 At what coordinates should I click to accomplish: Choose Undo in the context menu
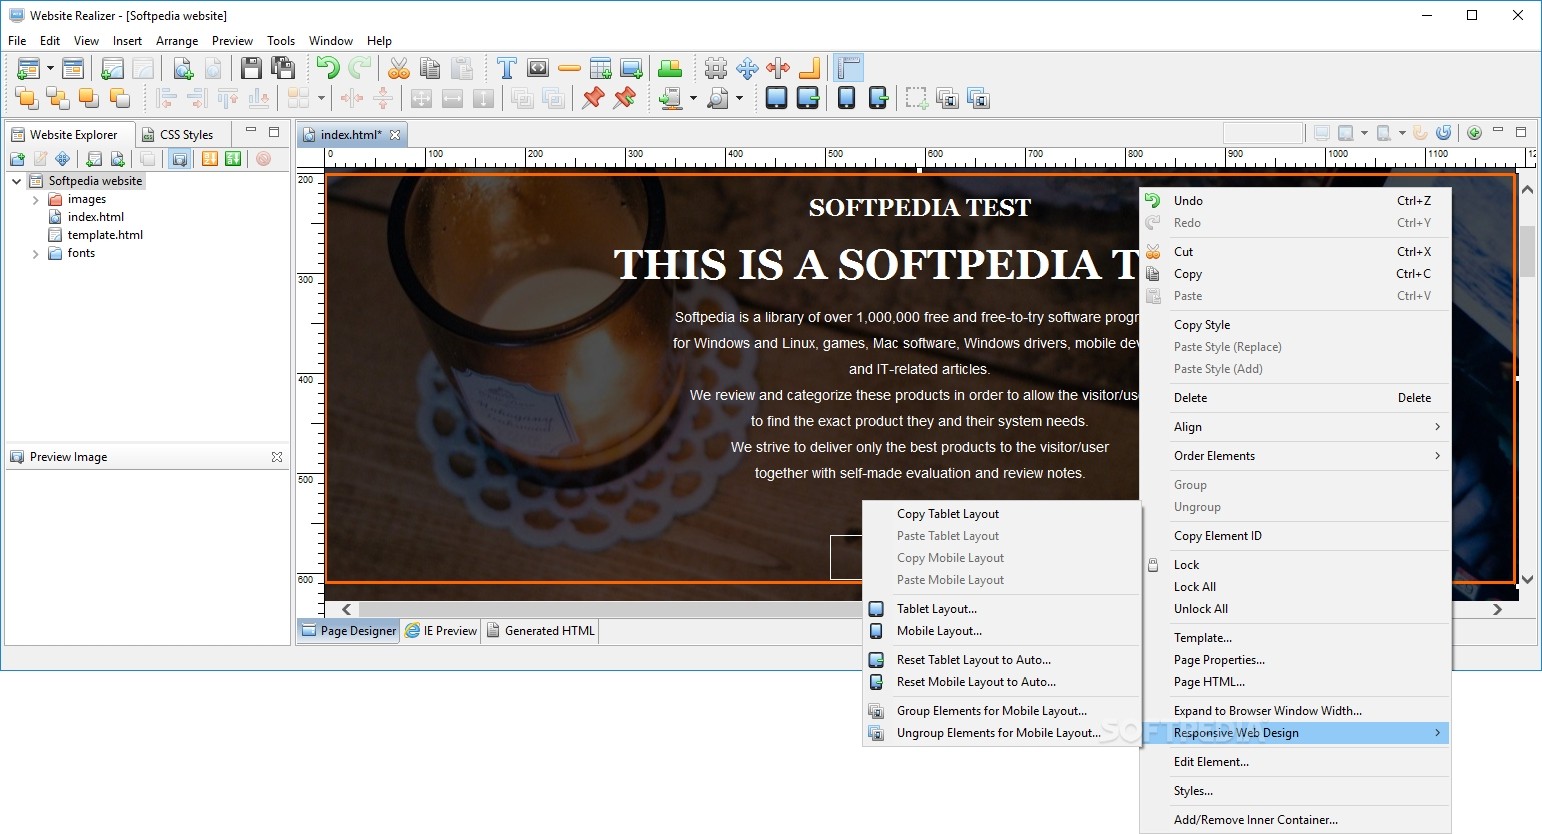[x=1295, y=201]
